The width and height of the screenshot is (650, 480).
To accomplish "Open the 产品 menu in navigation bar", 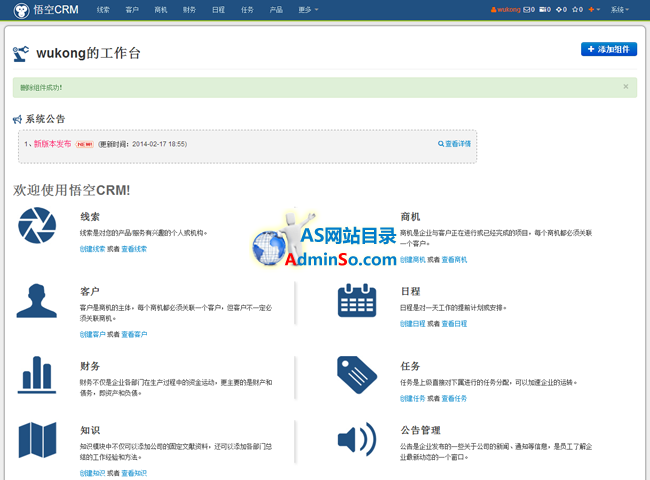I will pyautogui.click(x=276, y=10).
